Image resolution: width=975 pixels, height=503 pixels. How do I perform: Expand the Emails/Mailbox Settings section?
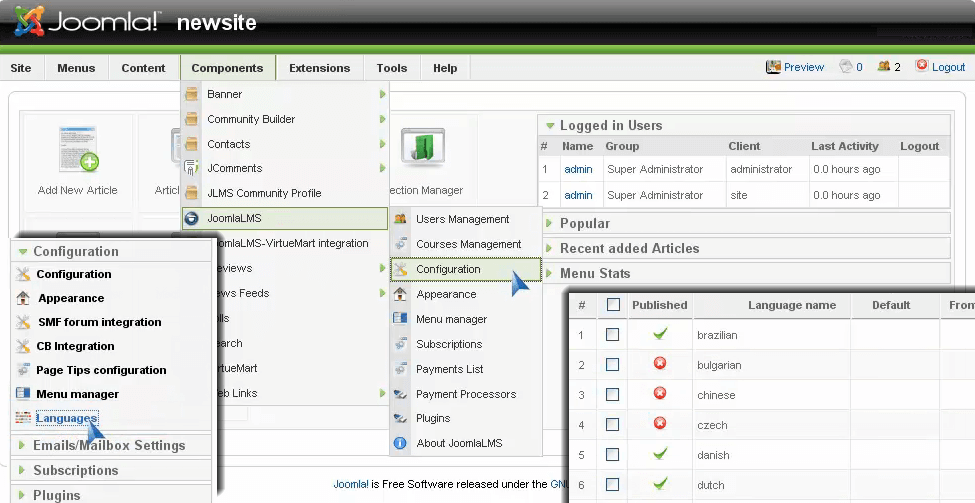pyautogui.click(x=22, y=445)
